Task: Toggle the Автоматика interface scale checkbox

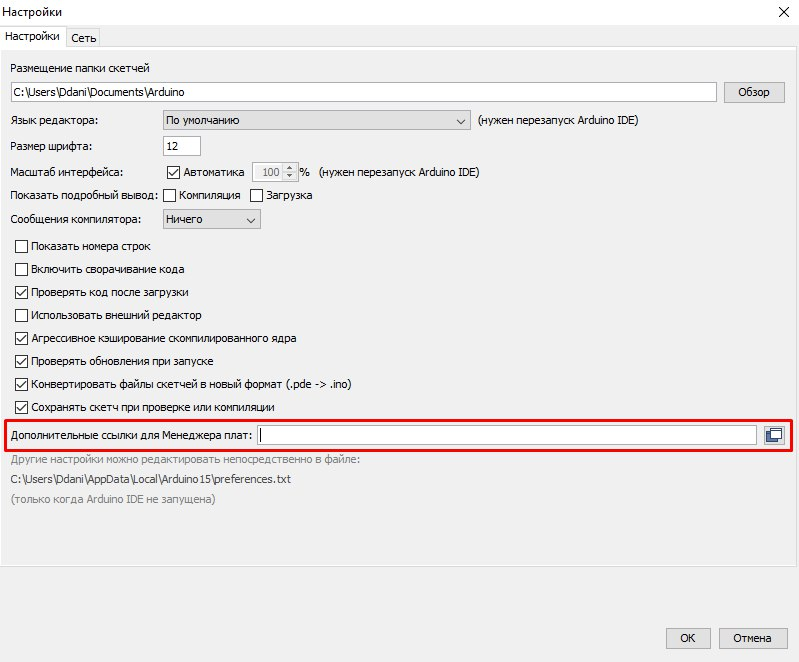Action: click(x=173, y=172)
